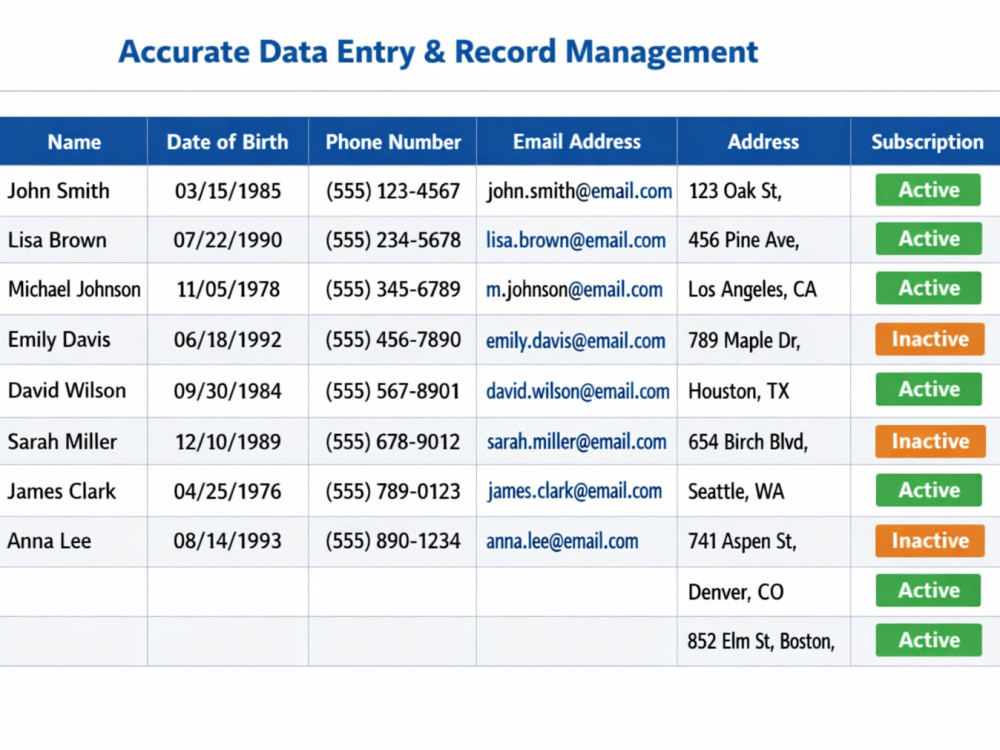Click the Email Address column header

click(x=577, y=142)
